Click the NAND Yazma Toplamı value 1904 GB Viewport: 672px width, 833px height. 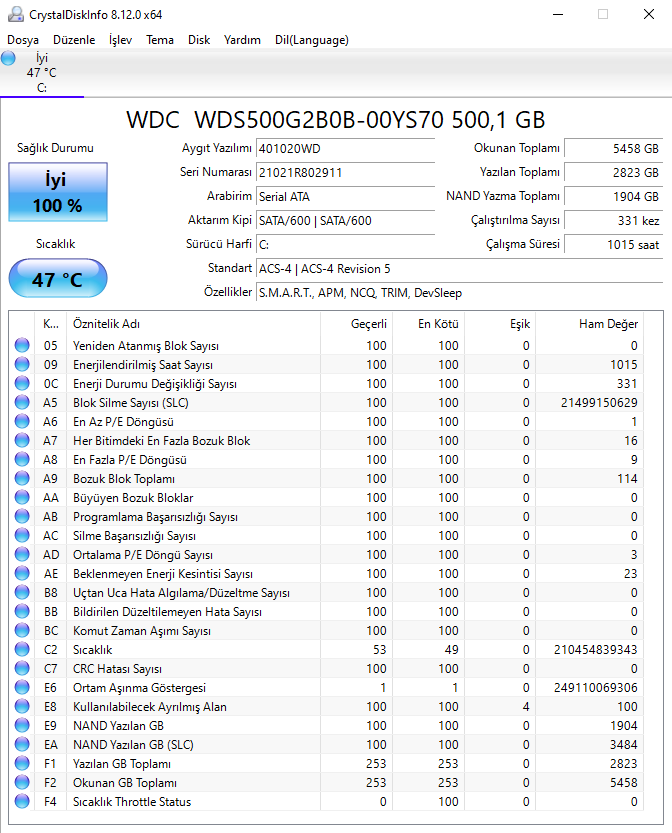point(614,197)
